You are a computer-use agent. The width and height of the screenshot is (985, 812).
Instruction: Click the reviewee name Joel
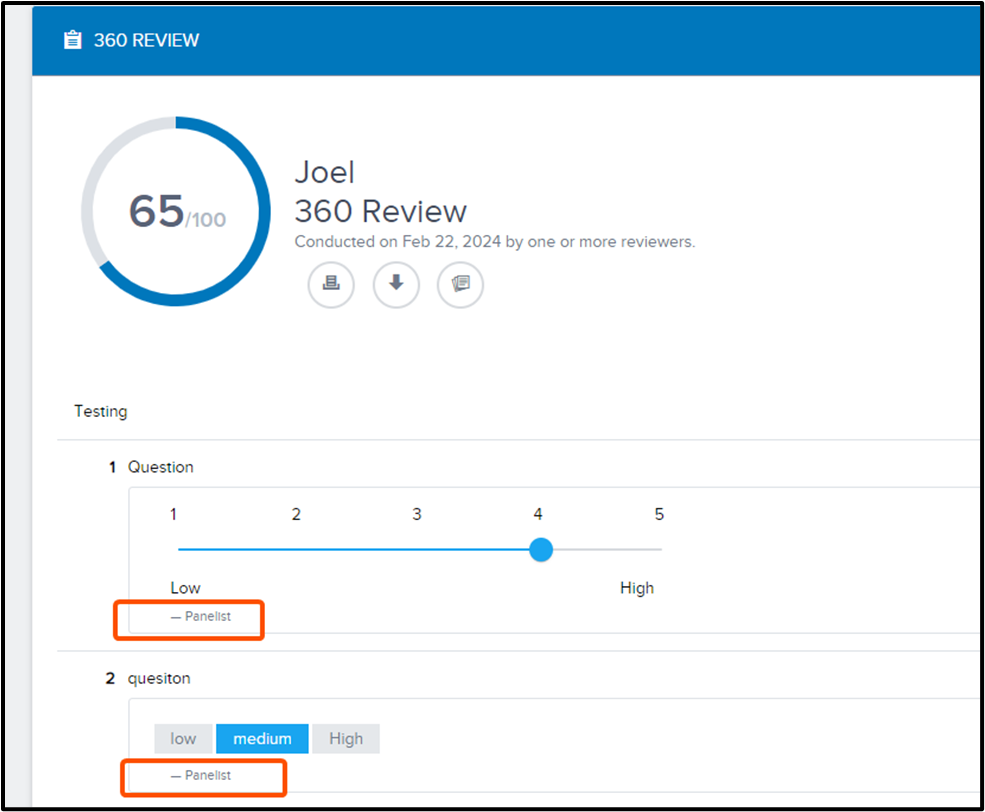coord(324,172)
